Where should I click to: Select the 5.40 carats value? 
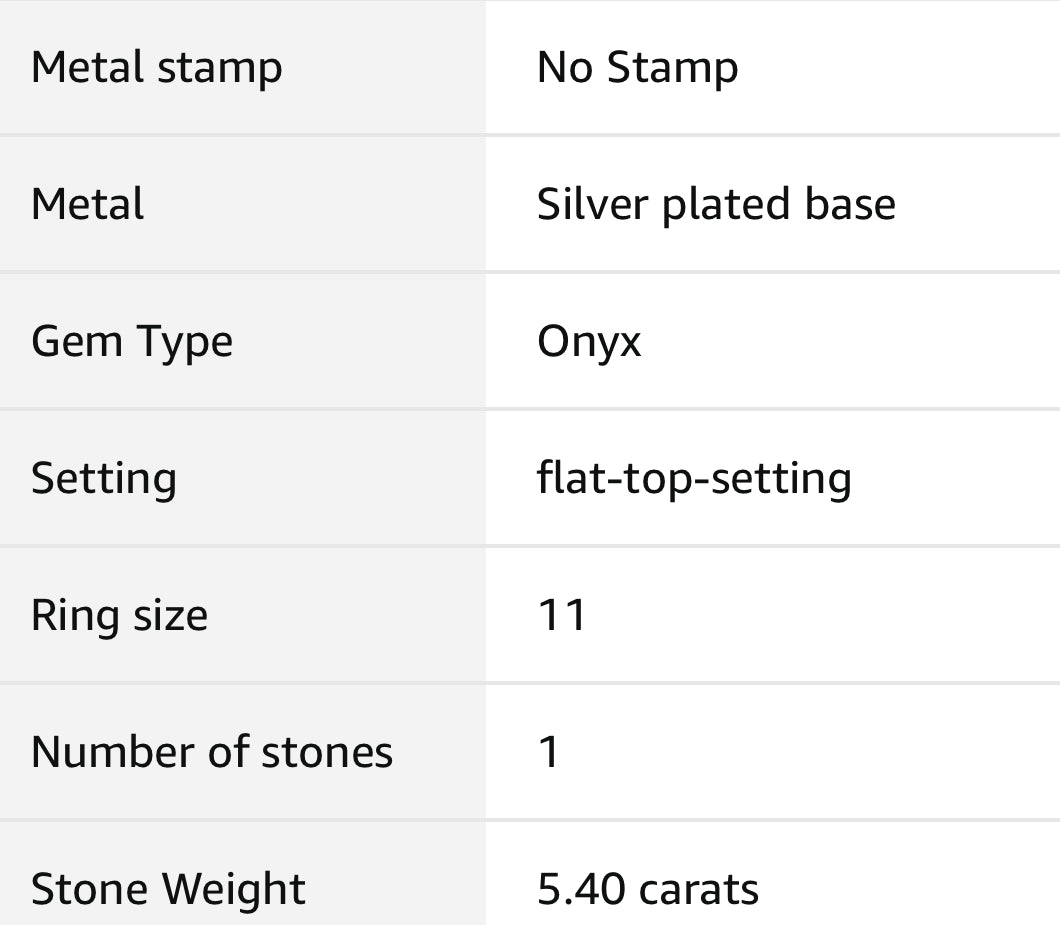(x=648, y=889)
